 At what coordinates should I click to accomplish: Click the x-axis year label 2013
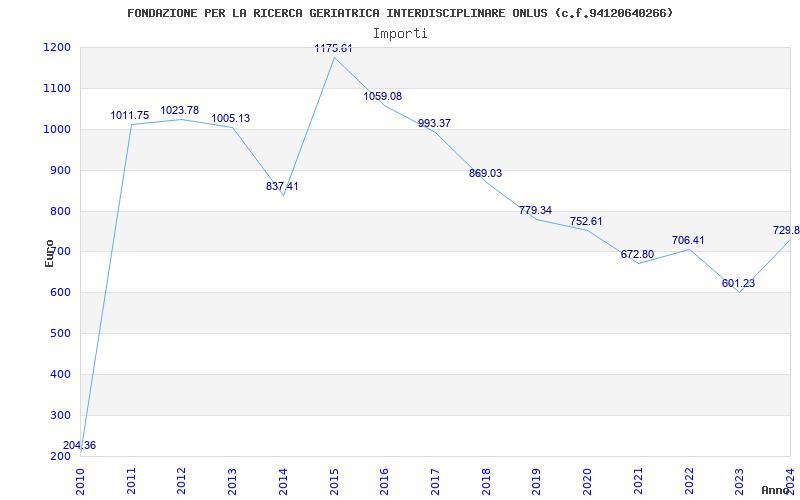233,481
